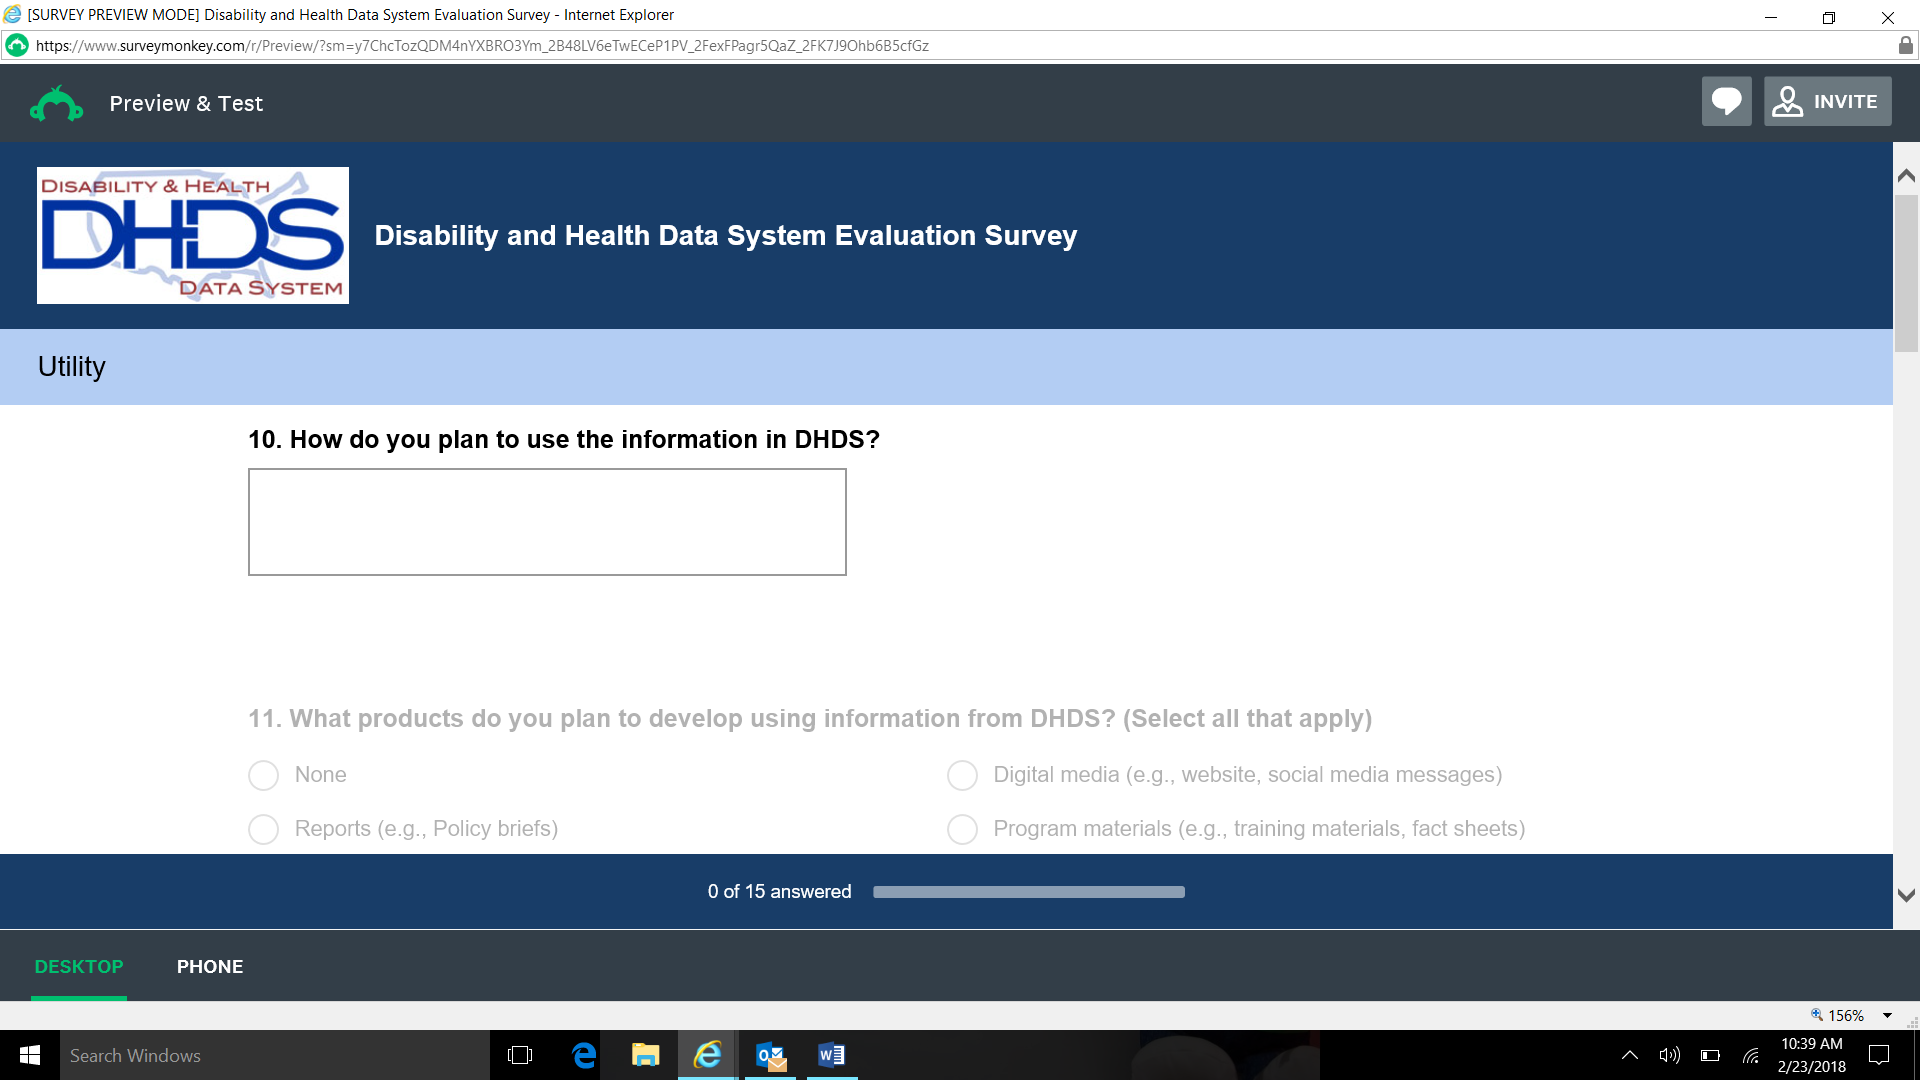Switch to DESKTOP preview tab
This screenshot has width=1920, height=1080.
[x=79, y=967]
